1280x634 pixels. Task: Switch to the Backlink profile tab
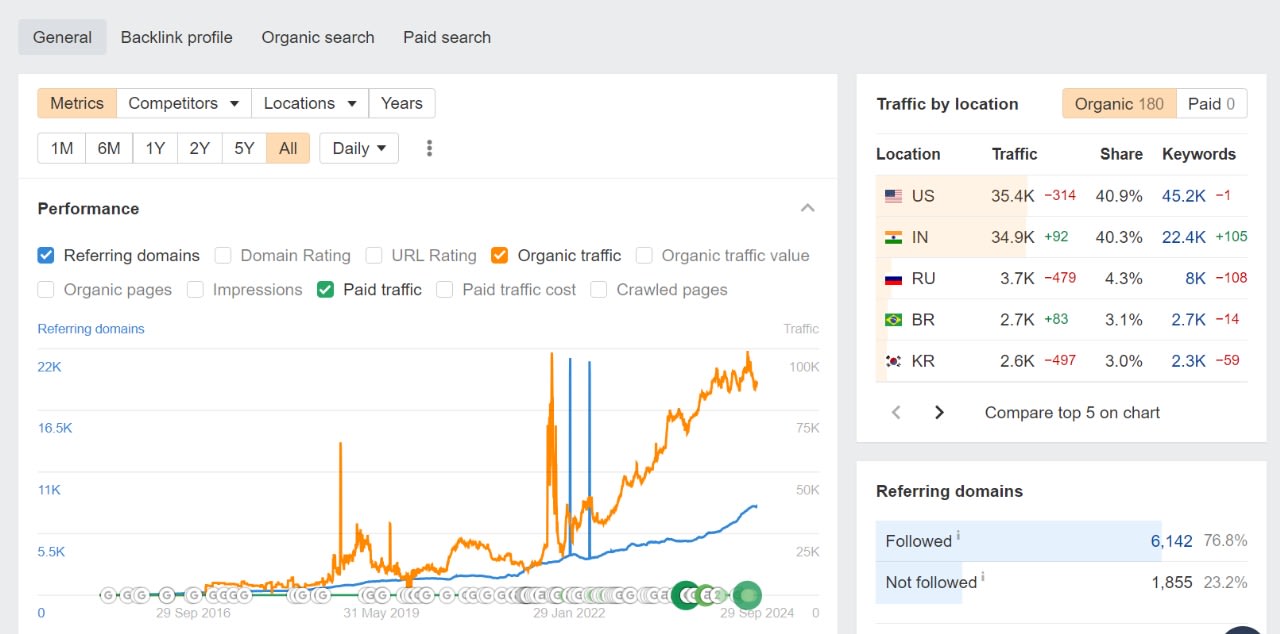[x=176, y=37]
